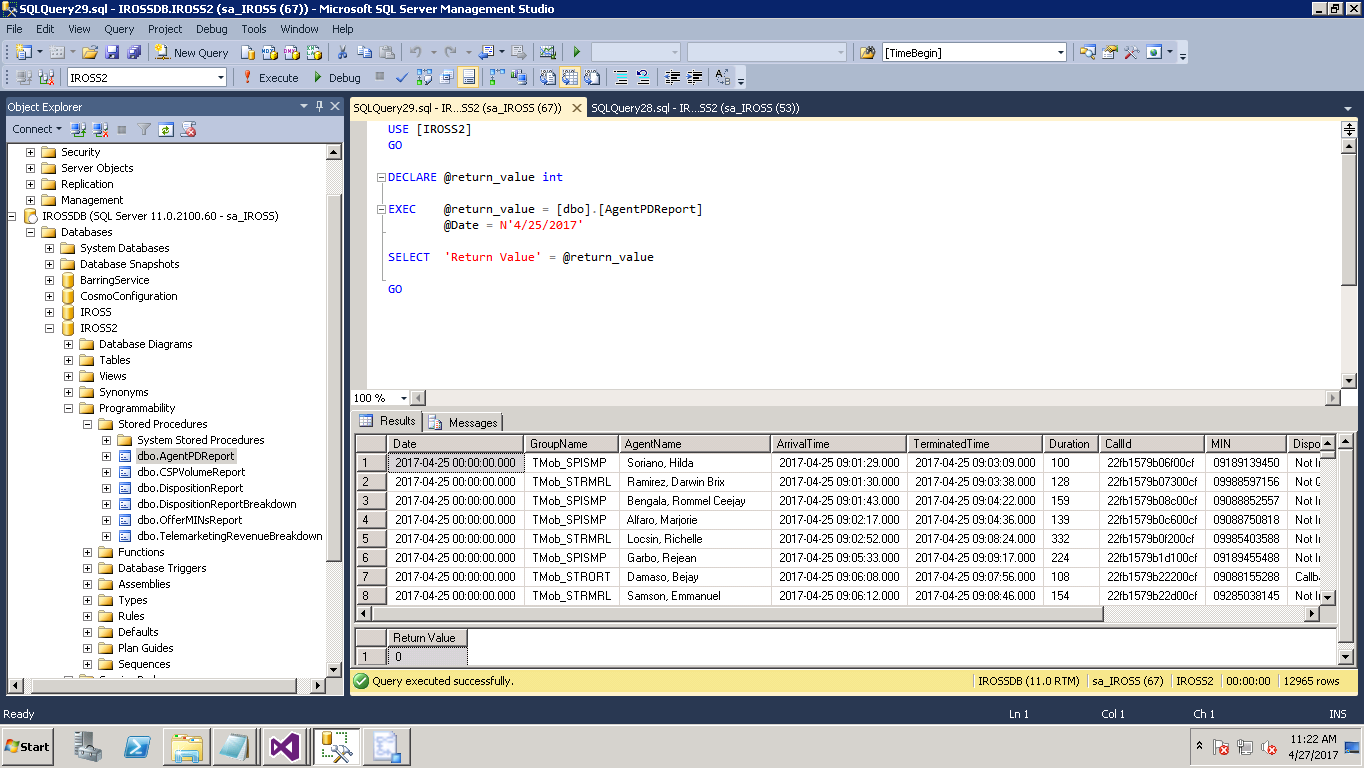Collapse the Stored Procedures tree node
1364x768 pixels.
pyautogui.click(x=88, y=424)
